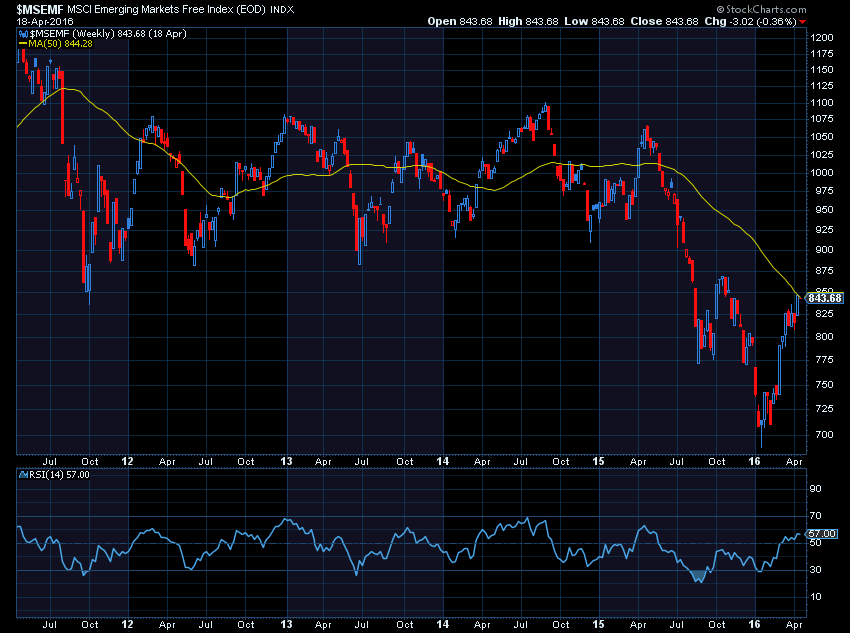
Task: Click the 30 level label on the RSI axis
Action: click(x=815, y=570)
